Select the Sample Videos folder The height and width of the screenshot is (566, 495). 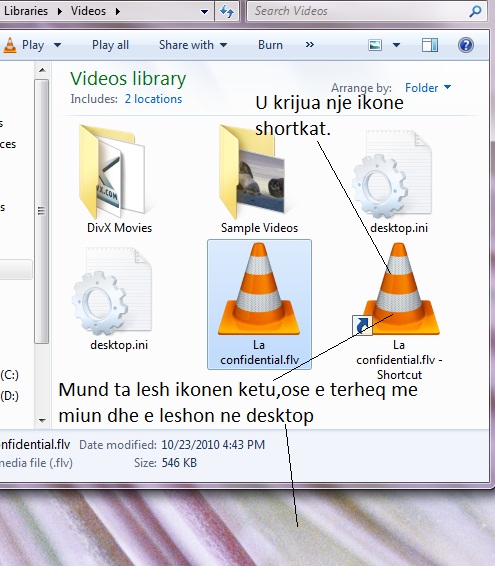tap(259, 179)
